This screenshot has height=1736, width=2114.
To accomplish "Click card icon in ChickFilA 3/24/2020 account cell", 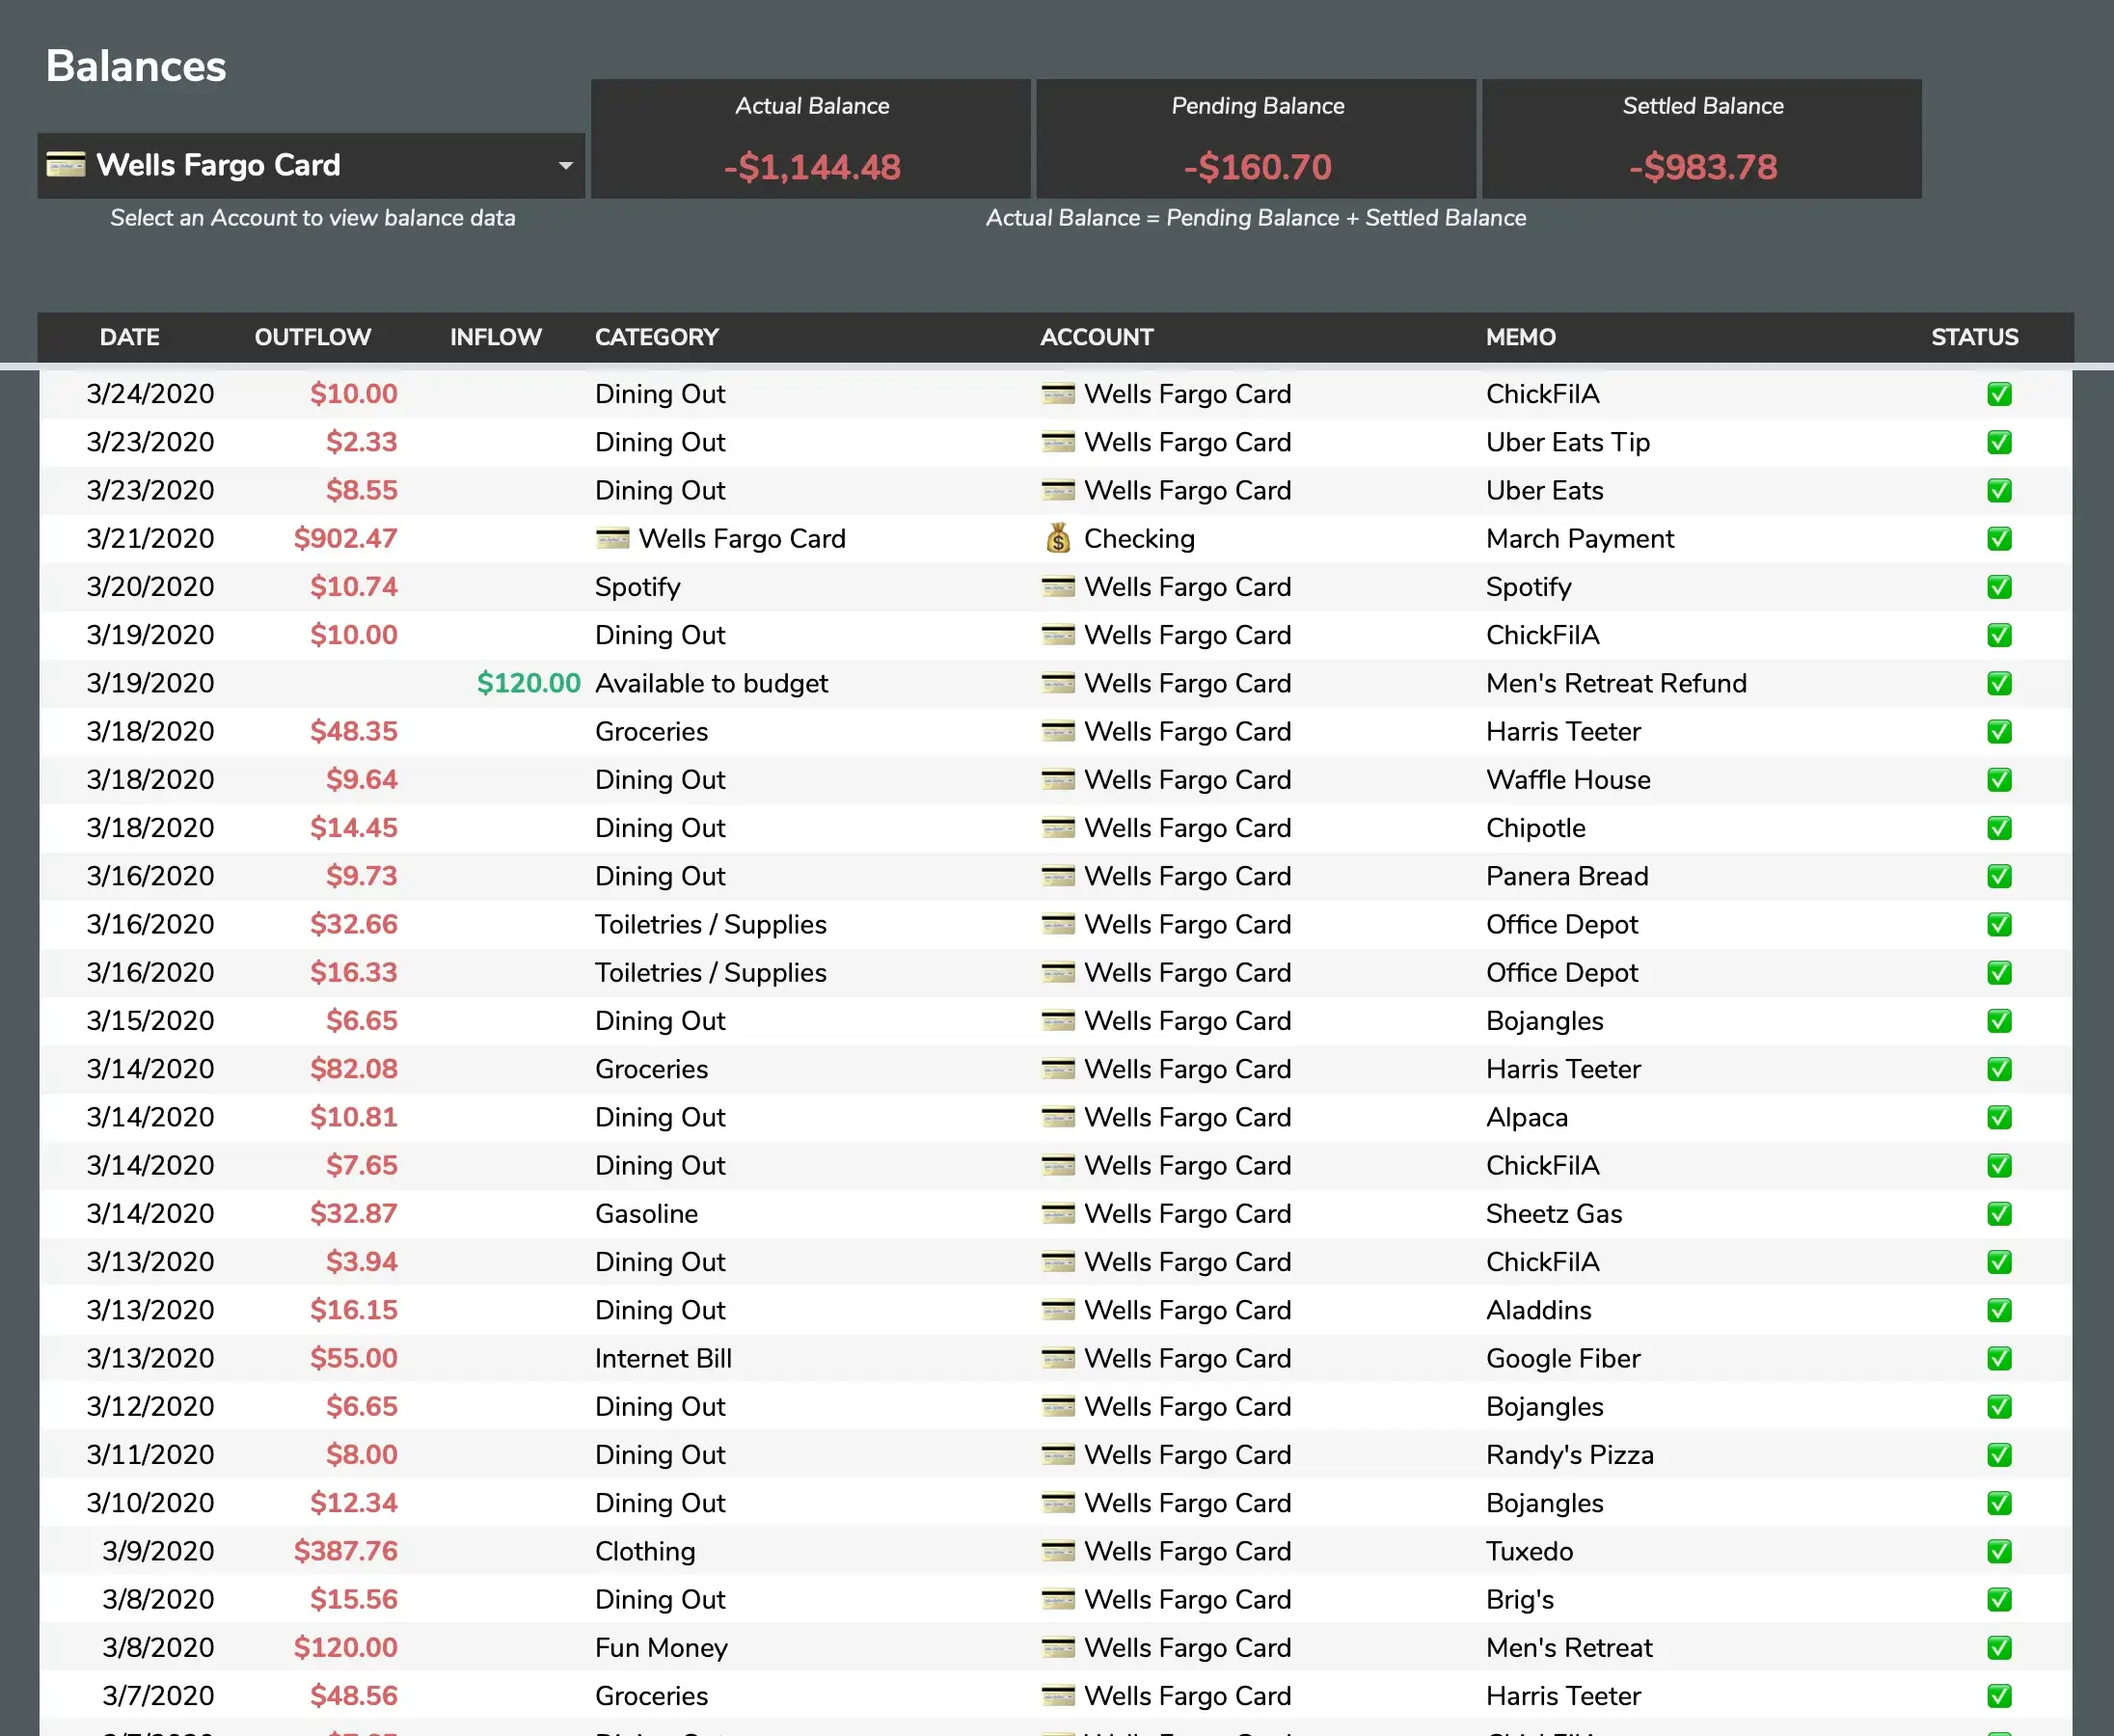I will [x=1058, y=394].
